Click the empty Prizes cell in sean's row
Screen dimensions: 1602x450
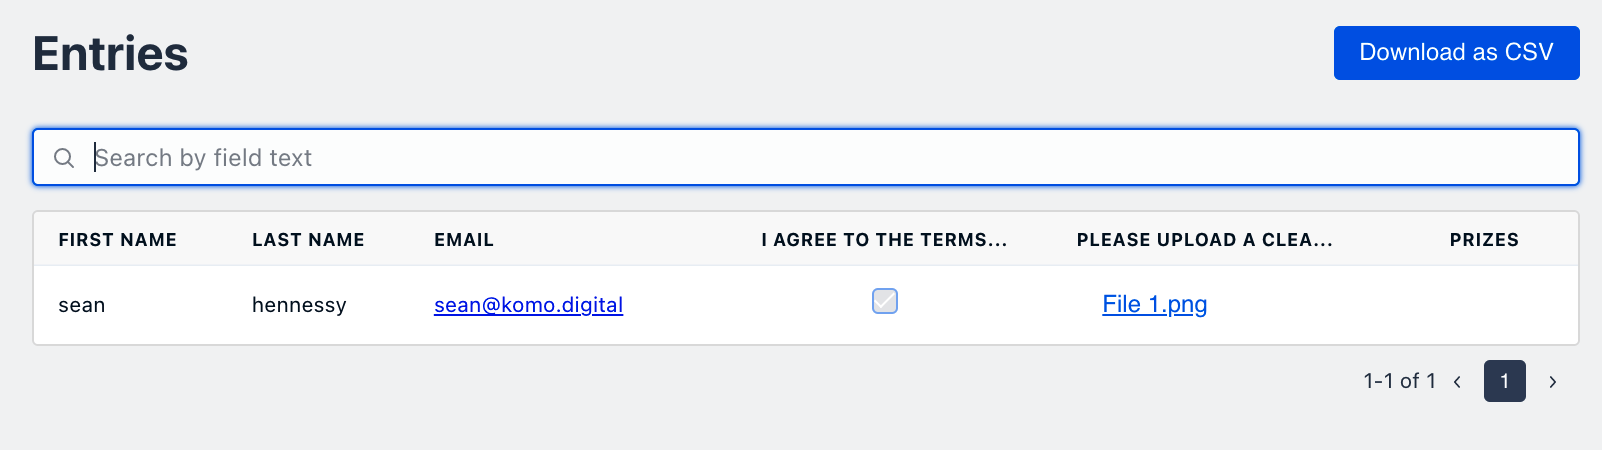click(x=1484, y=305)
